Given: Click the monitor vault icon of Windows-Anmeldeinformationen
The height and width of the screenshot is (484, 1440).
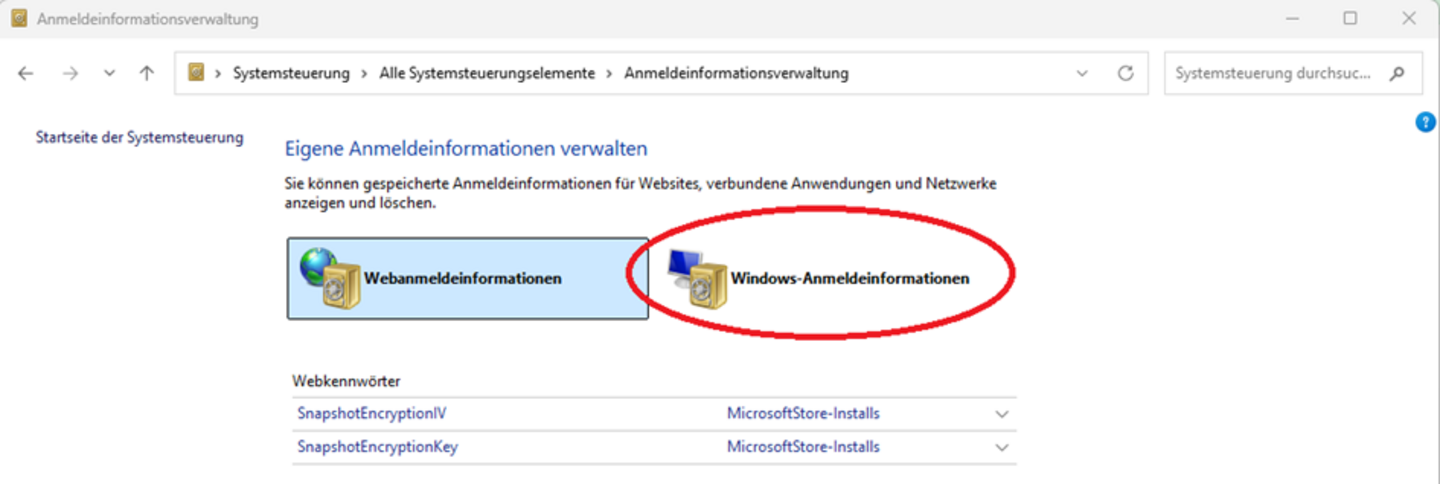Looking at the screenshot, I should (697, 278).
